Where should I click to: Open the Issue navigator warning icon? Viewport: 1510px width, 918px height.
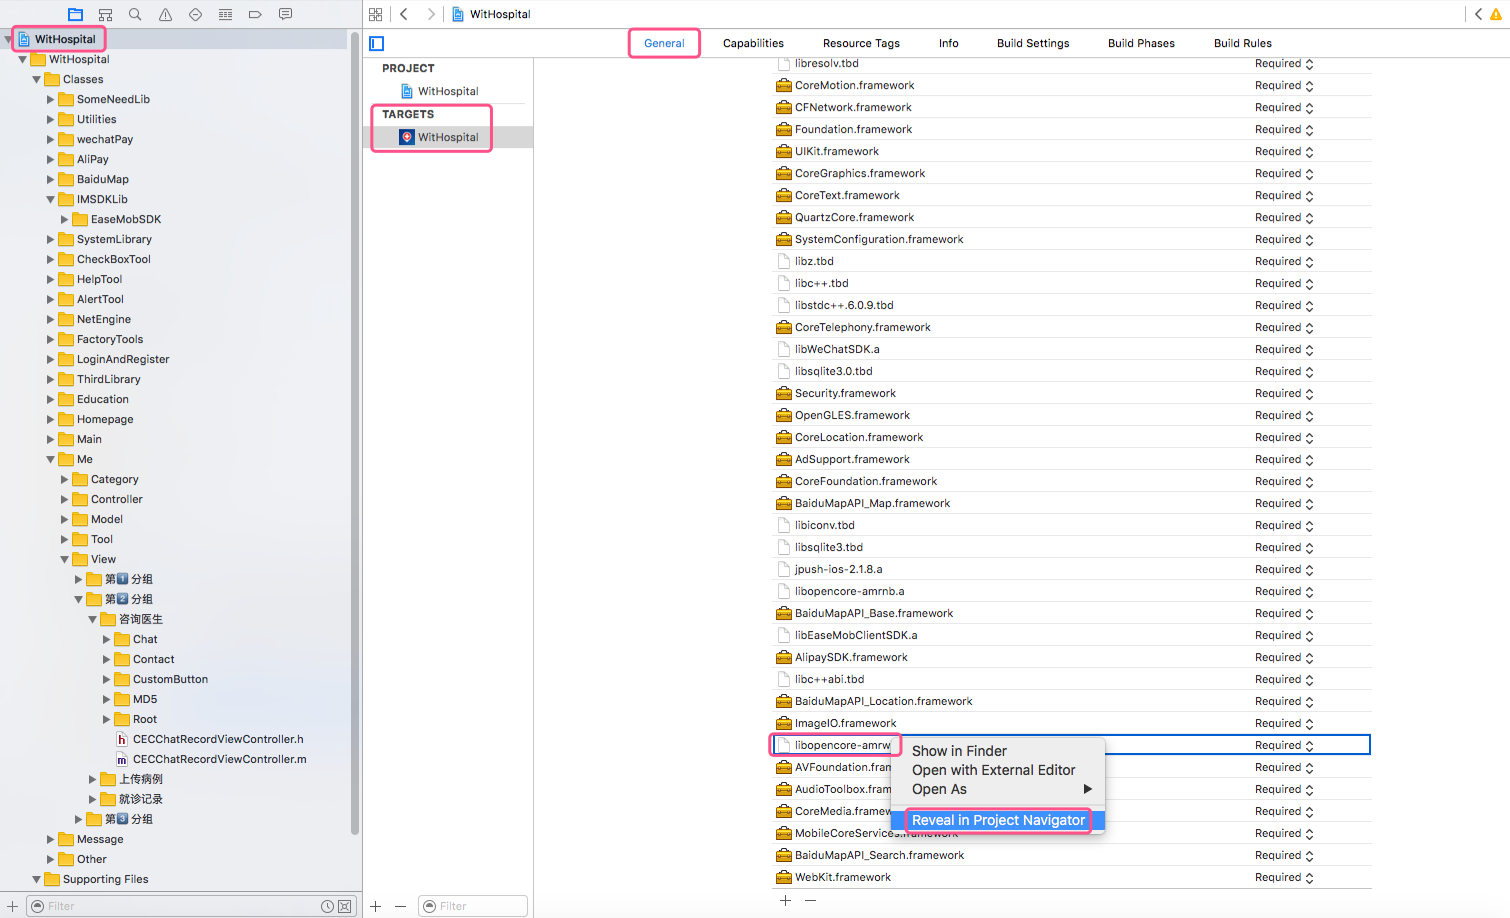(x=165, y=14)
